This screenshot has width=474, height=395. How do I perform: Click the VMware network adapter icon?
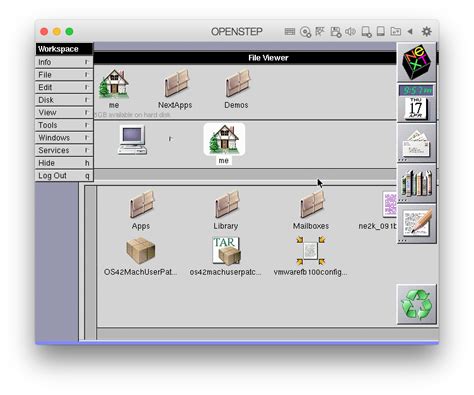320,32
